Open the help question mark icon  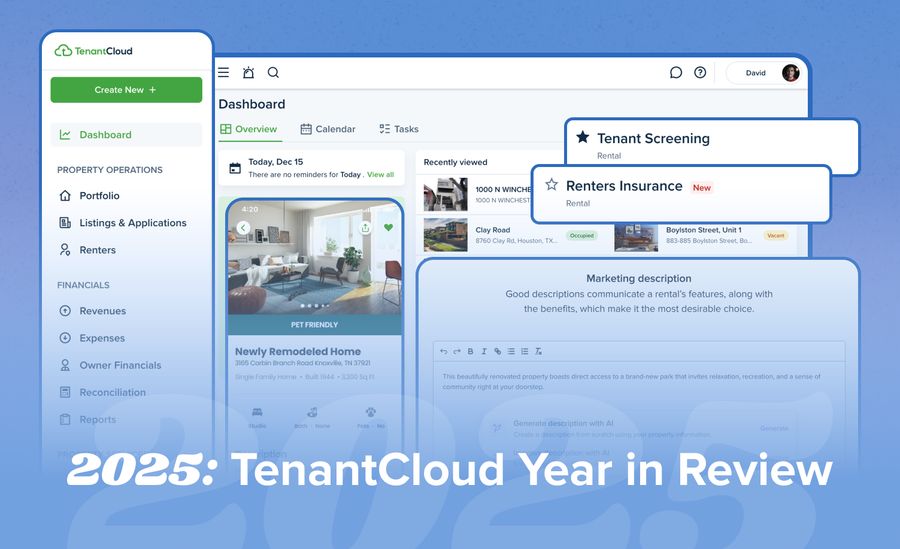tap(700, 72)
